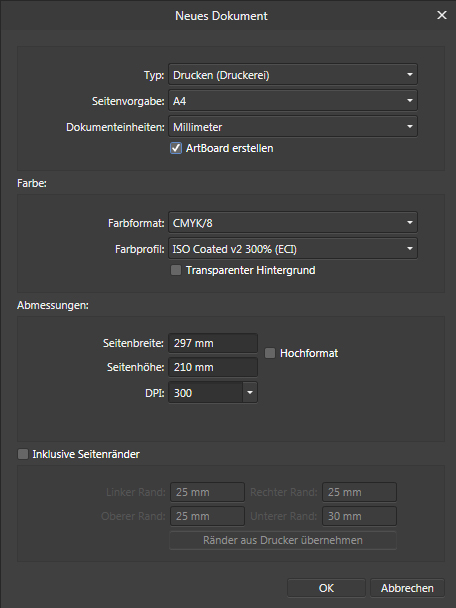Click into the Seitenbreite 297 mm field
This screenshot has width=456, height=608.
pos(213,343)
